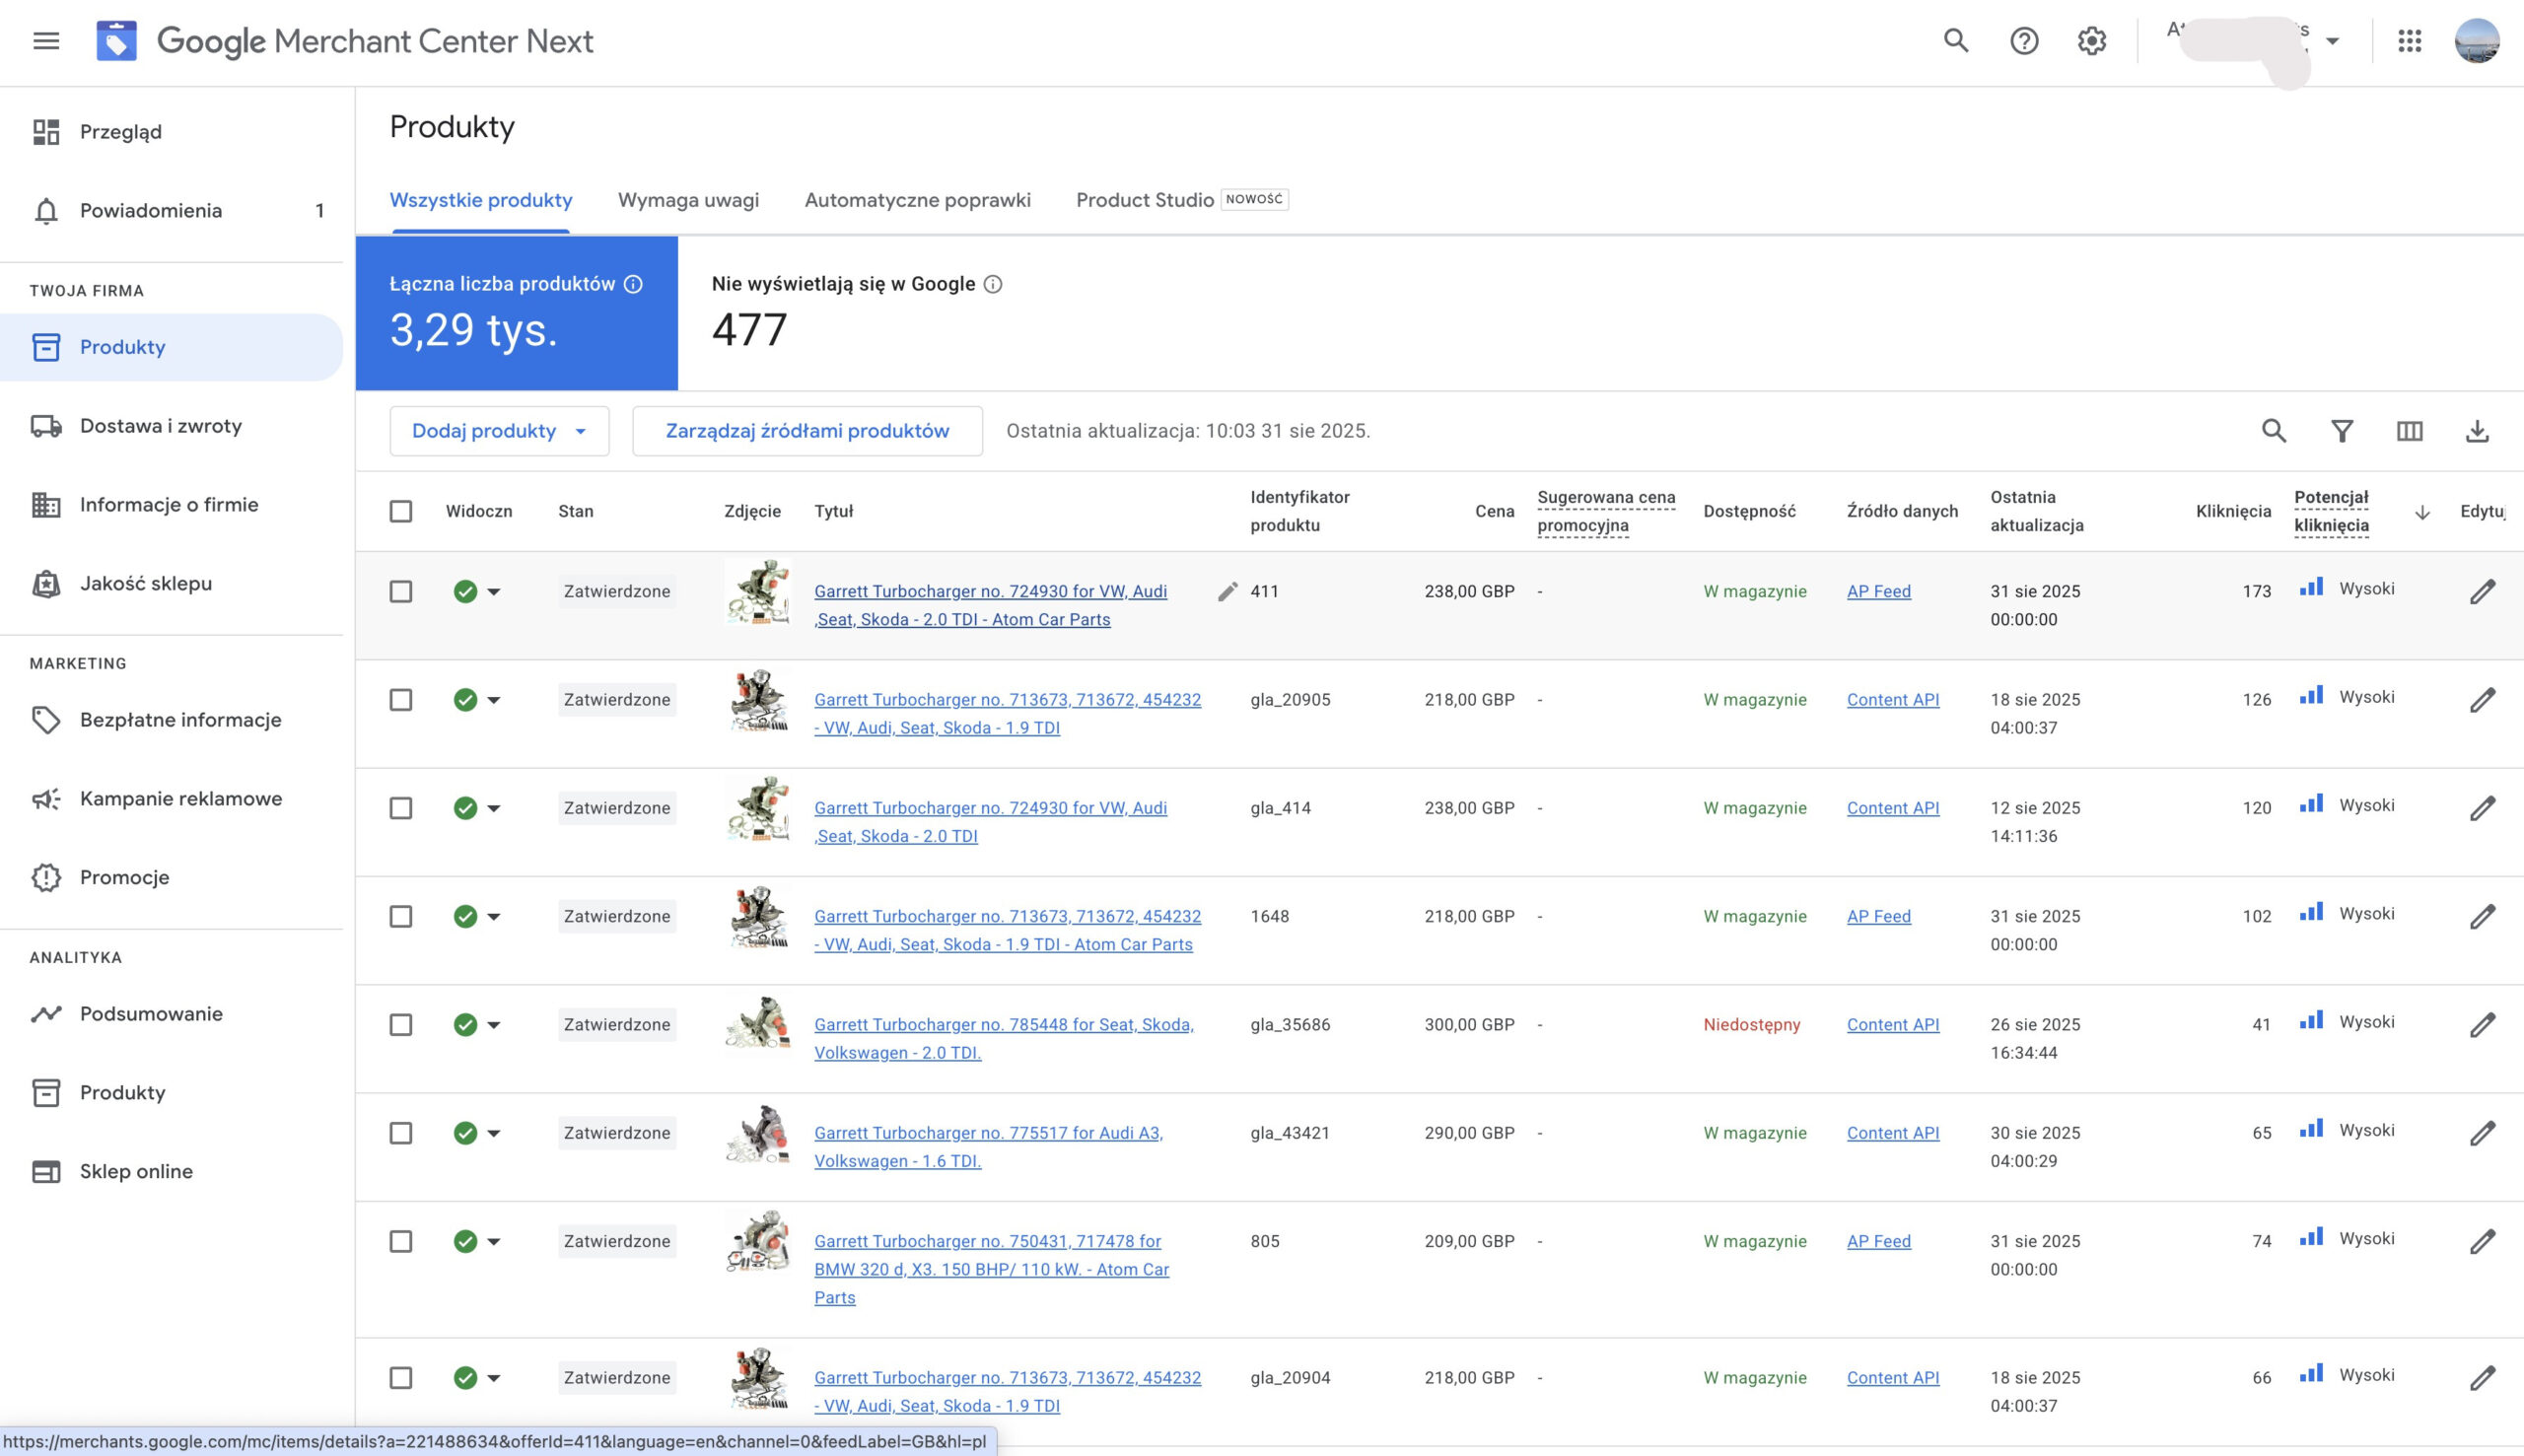2524x1456 pixels.
Task: Click thumbnail image of product gla_43421
Action: point(758,1133)
